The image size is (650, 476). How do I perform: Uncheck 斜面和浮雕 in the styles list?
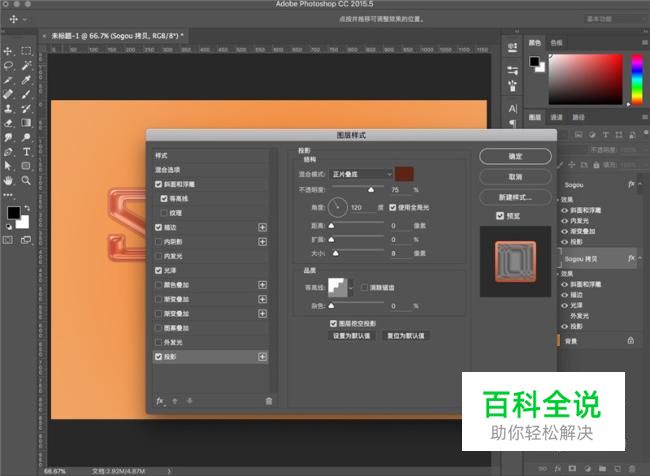point(158,184)
